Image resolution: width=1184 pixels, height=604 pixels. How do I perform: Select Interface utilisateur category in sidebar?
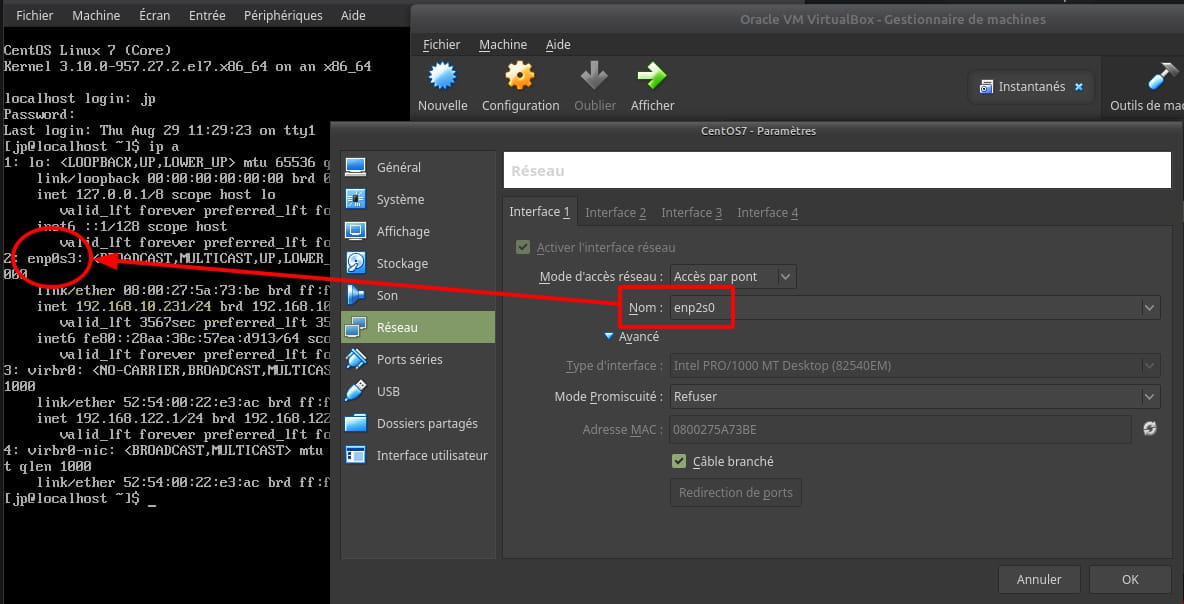click(x=418, y=455)
